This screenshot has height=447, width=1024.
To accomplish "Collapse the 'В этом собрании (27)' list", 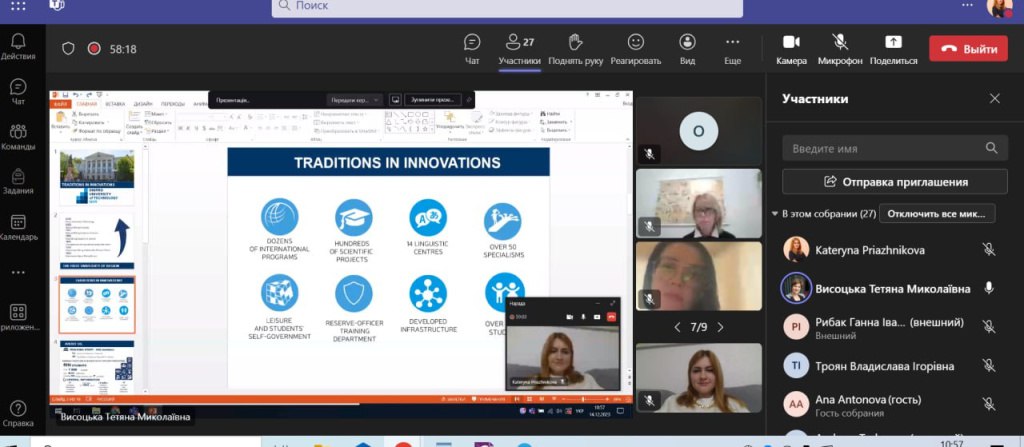I will tap(775, 214).
